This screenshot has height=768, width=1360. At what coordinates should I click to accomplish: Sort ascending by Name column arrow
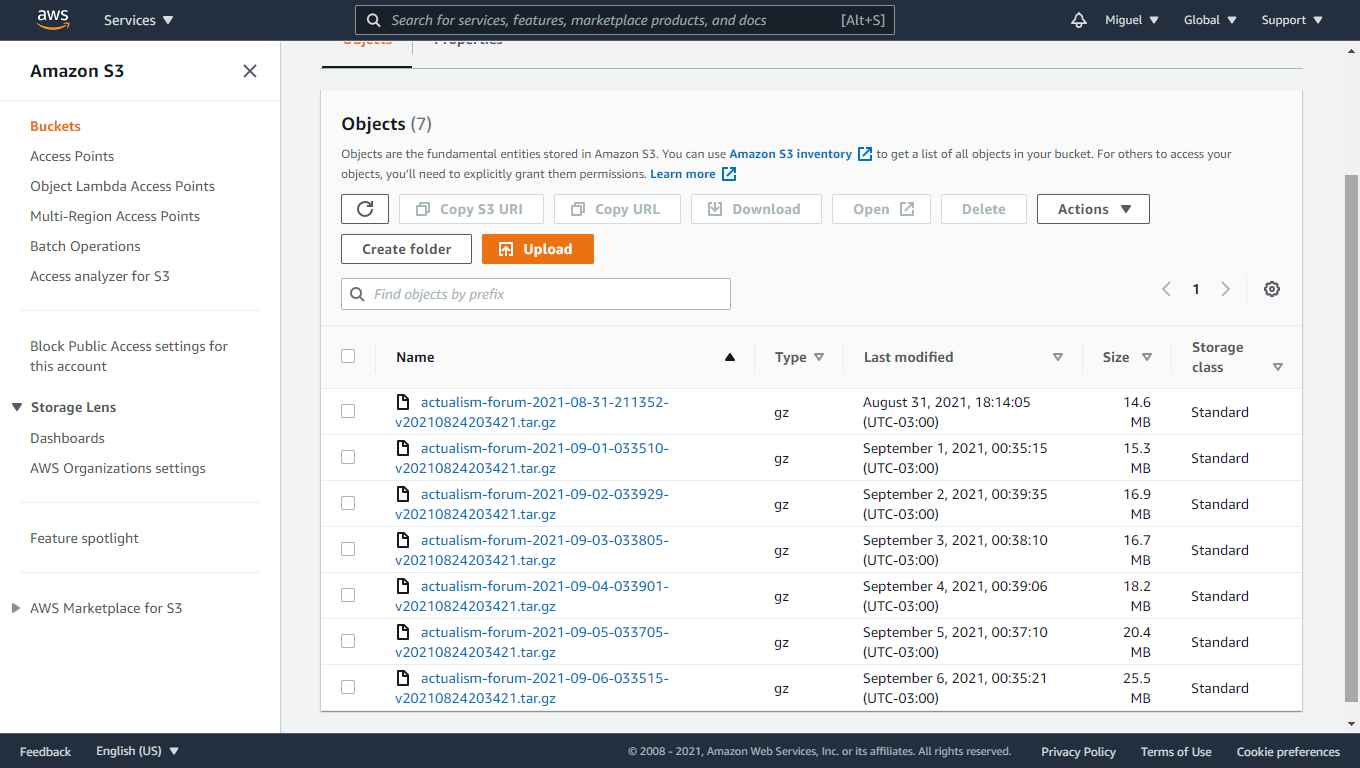pos(730,357)
